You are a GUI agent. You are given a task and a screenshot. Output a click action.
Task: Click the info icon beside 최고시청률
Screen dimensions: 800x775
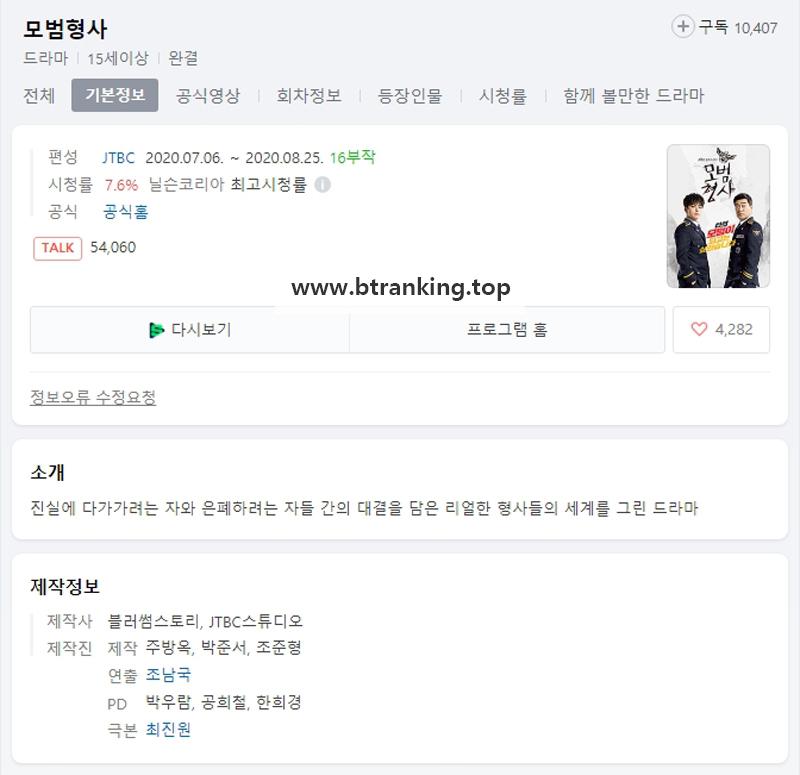322,184
